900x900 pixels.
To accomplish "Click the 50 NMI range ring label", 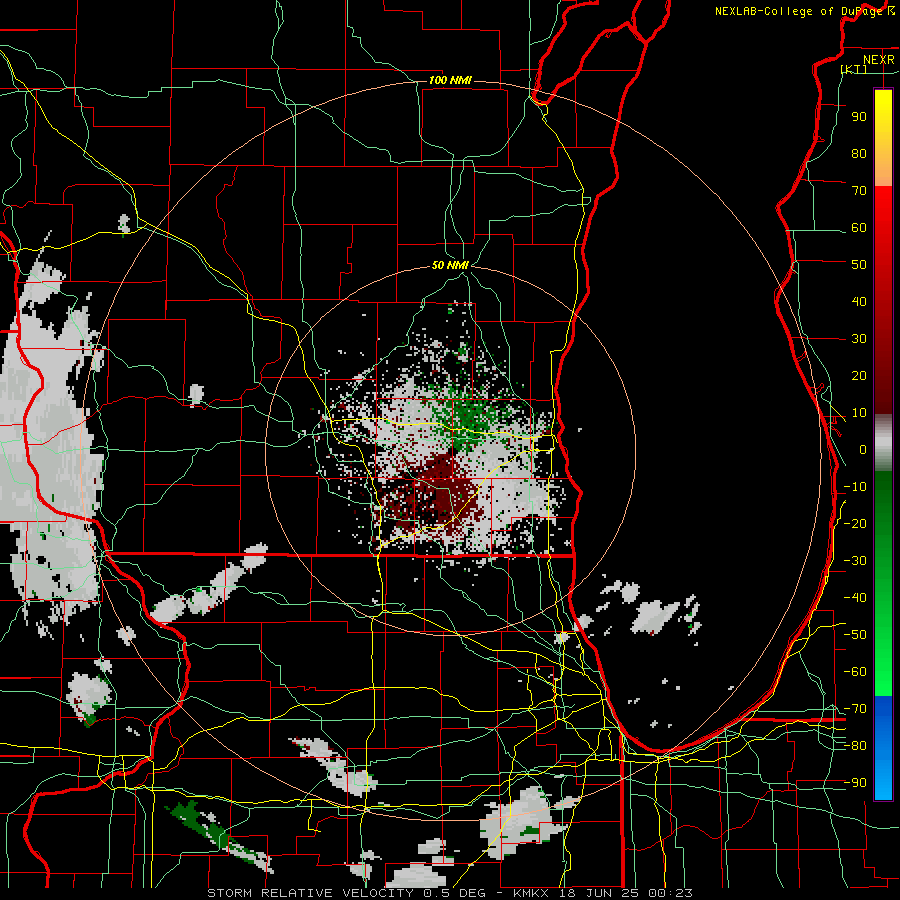I will (450, 265).
